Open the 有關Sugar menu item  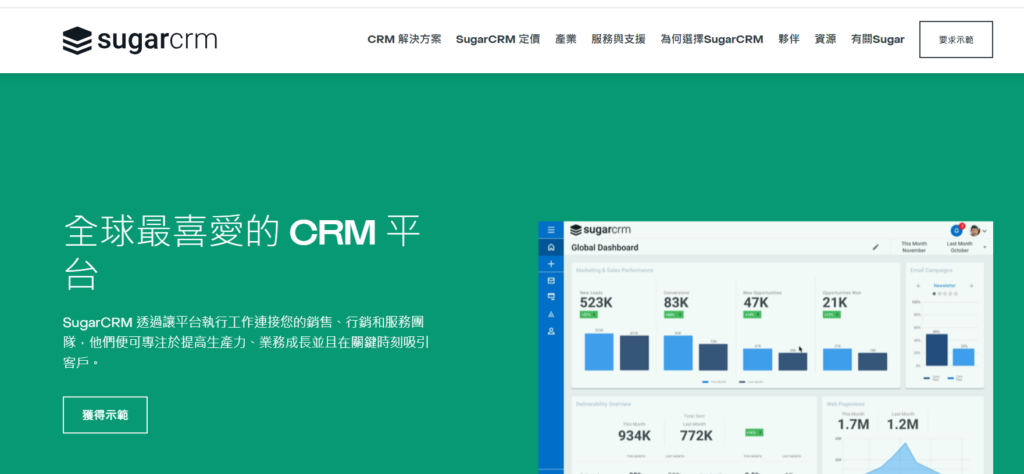point(878,39)
